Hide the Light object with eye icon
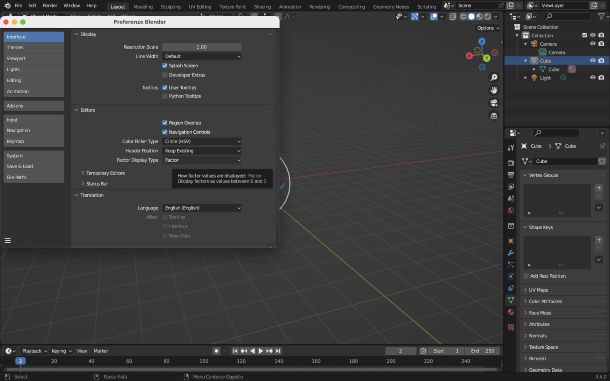The image size is (610, 381). (592, 78)
